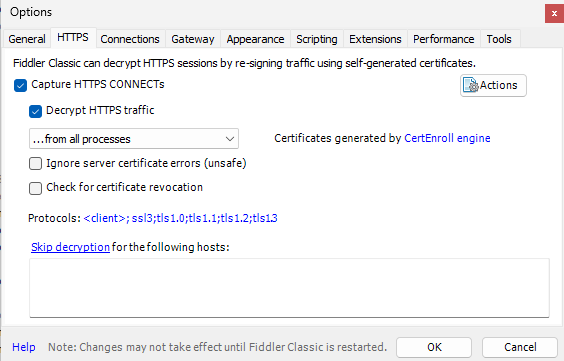Confirm settings with the OK button
The height and width of the screenshot is (361, 564).
click(434, 347)
